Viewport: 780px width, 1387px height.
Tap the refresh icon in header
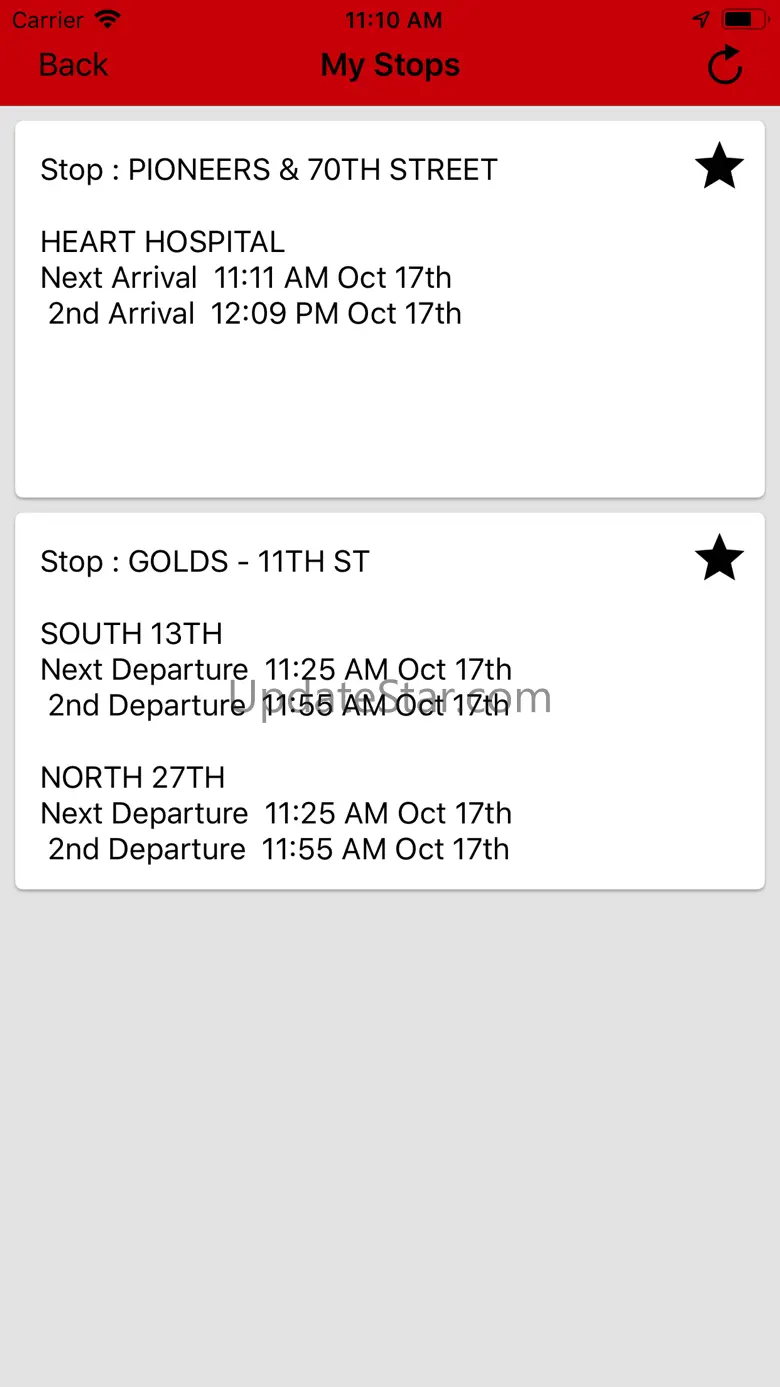(x=725, y=66)
